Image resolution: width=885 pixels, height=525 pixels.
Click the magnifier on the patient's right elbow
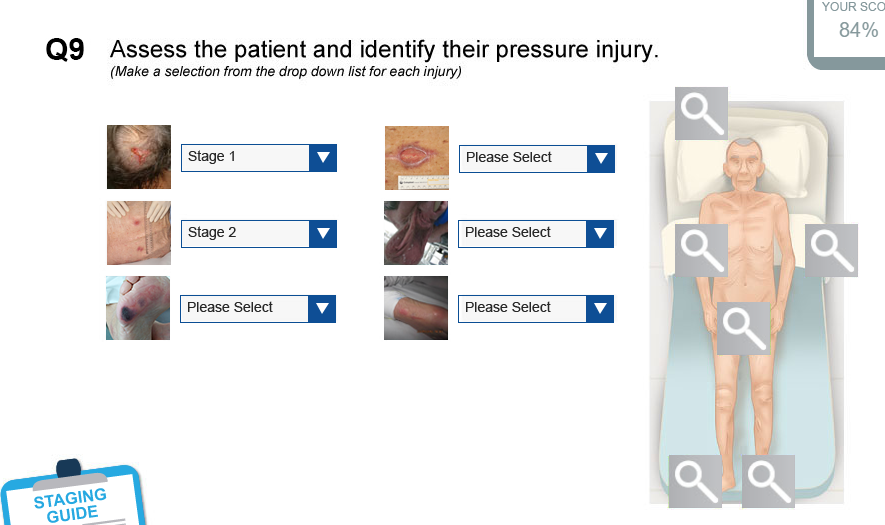click(x=701, y=250)
